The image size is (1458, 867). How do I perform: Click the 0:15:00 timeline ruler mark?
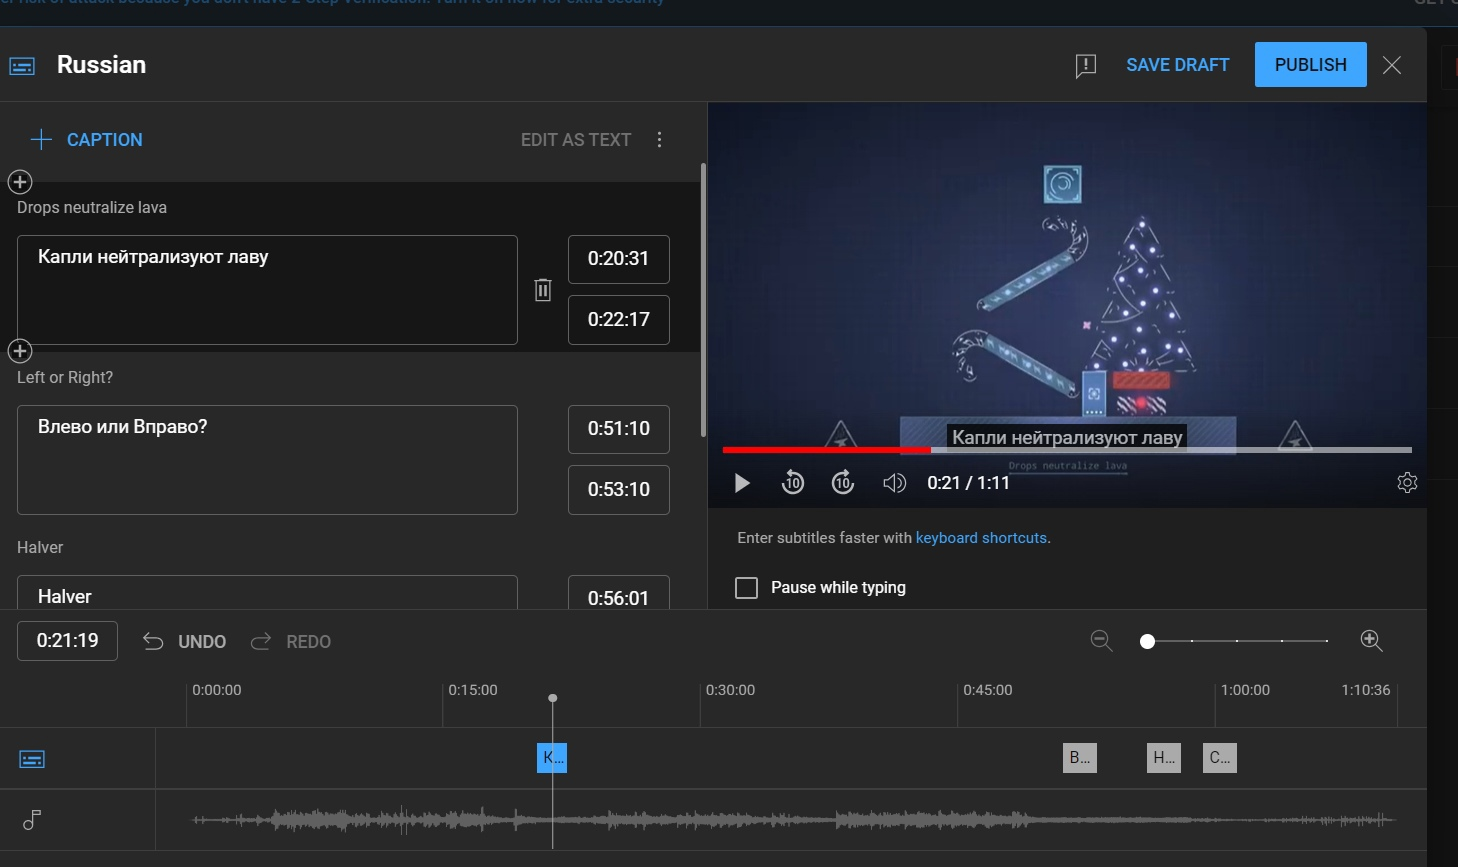473,690
